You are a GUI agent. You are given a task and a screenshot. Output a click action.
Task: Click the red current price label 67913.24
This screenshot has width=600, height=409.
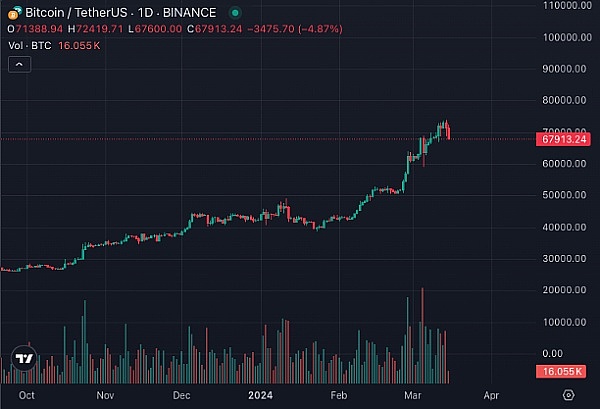565,139
